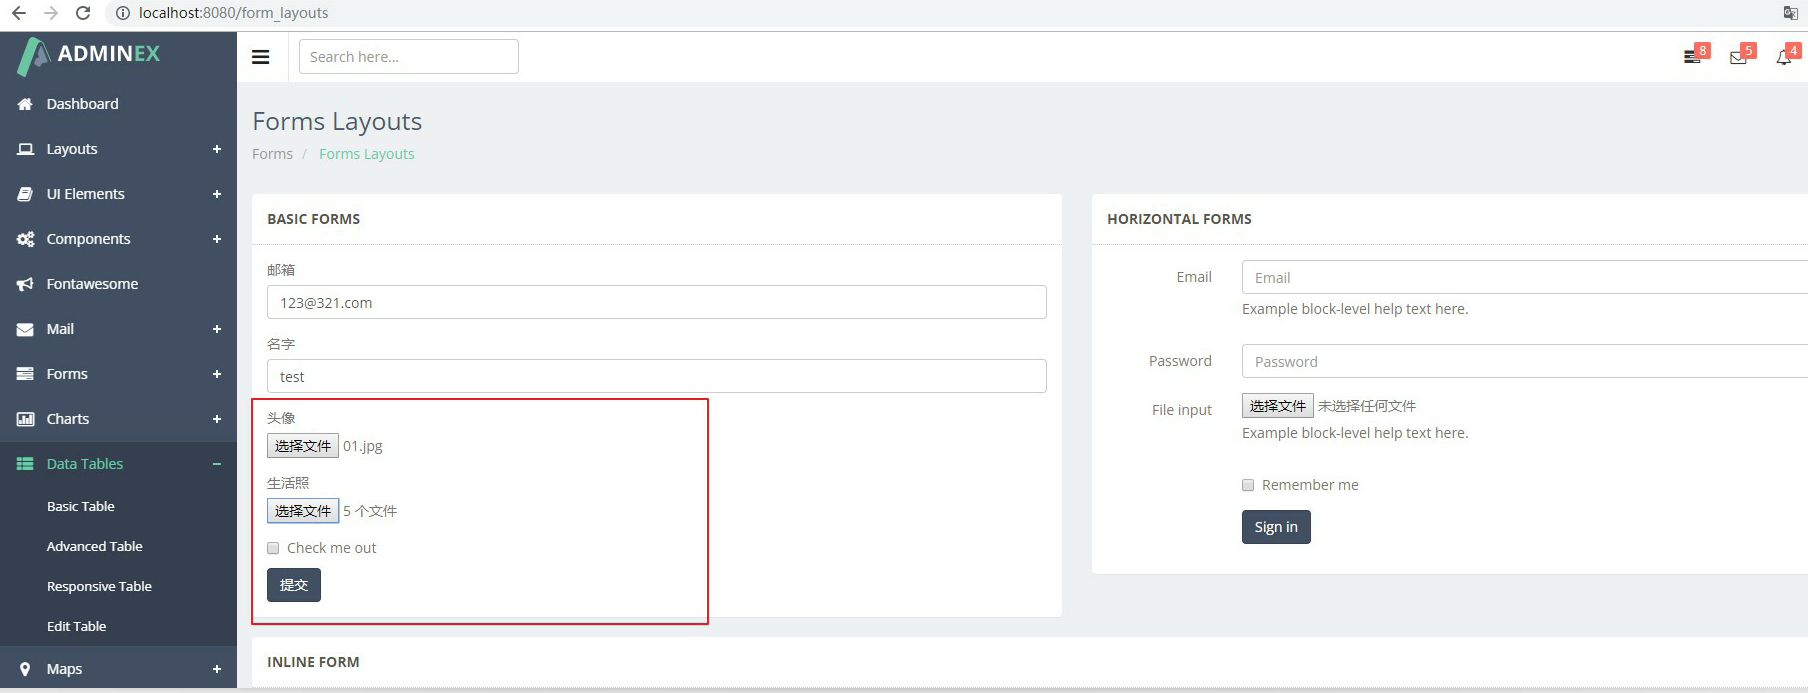Tick the Check me out checkbox

pyautogui.click(x=273, y=548)
